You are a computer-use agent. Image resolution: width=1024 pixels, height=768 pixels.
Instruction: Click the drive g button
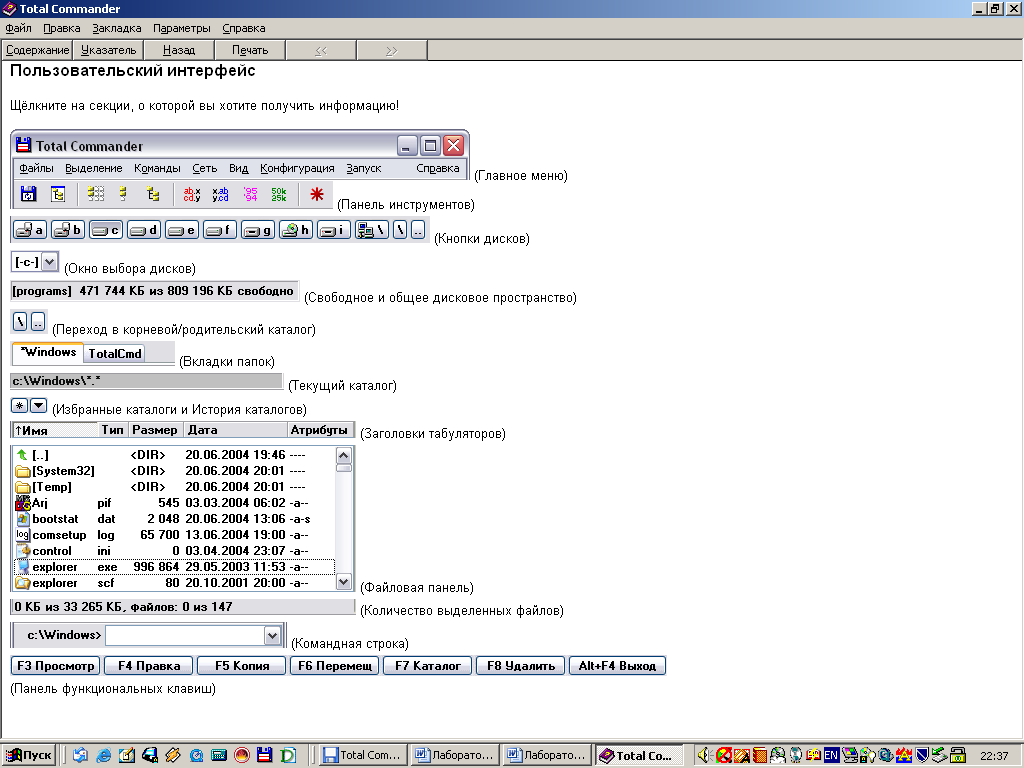pyautogui.click(x=257, y=230)
